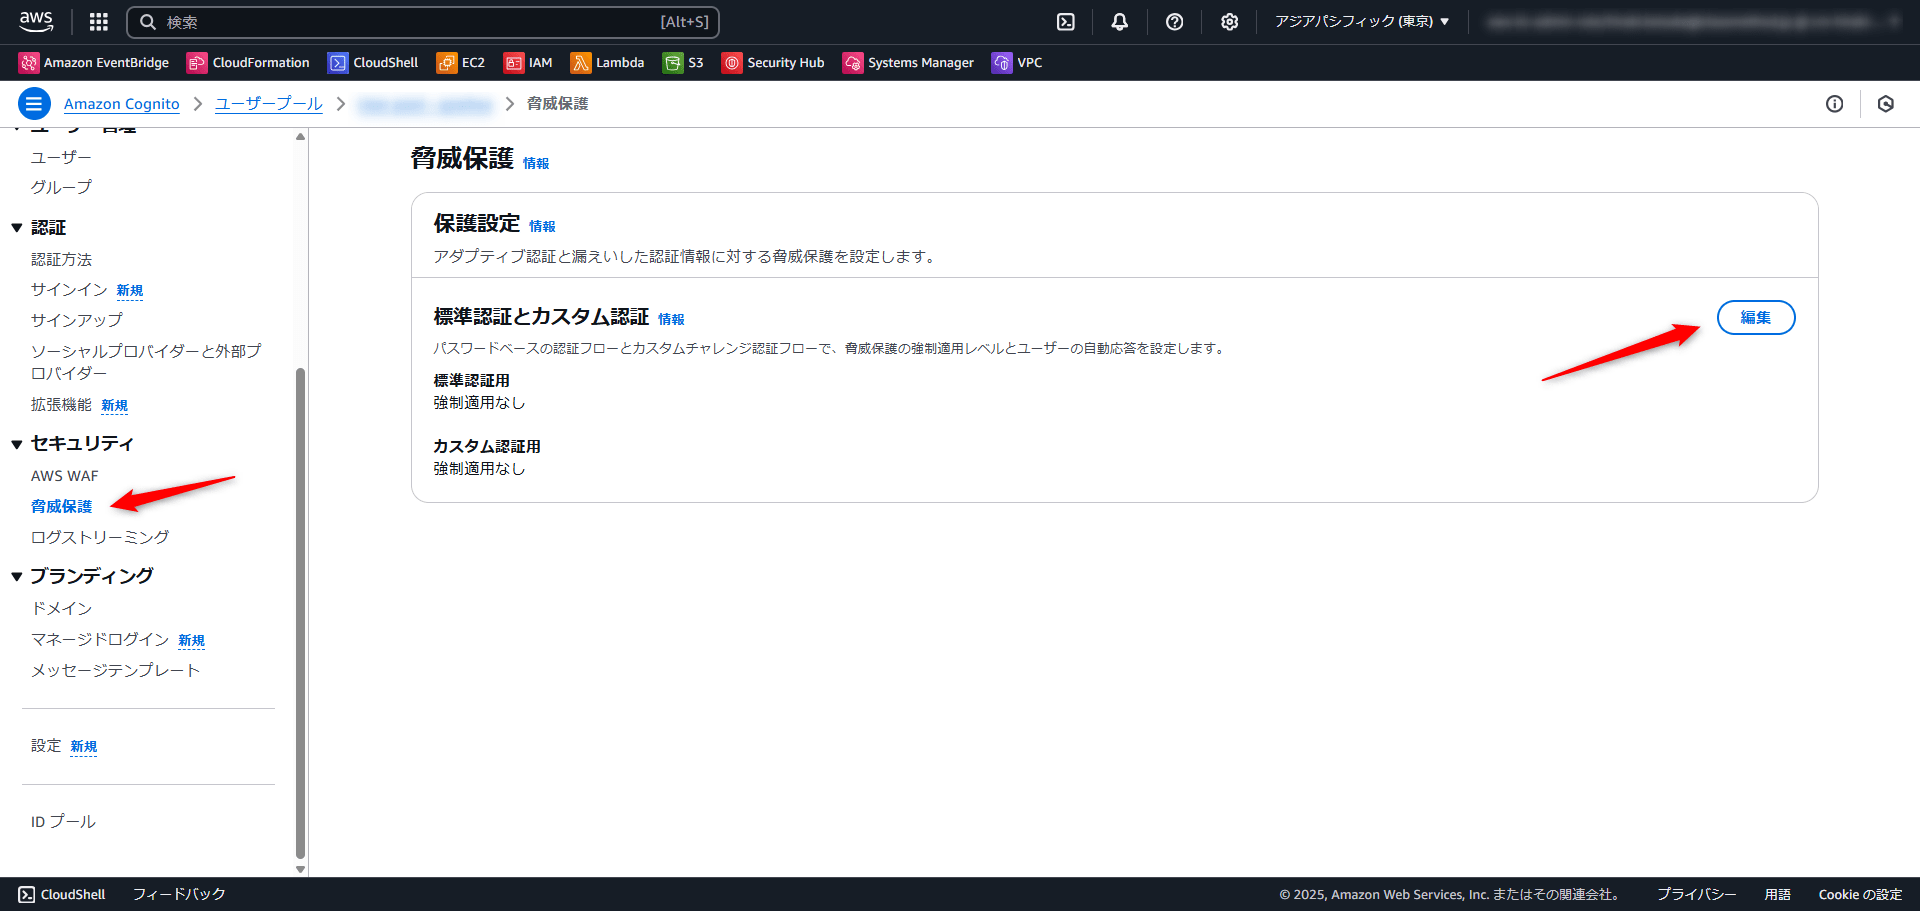The image size is (1920, 911).
Task: Click the CloudShell shortcut in favorites bar
Action: (373, 63)
